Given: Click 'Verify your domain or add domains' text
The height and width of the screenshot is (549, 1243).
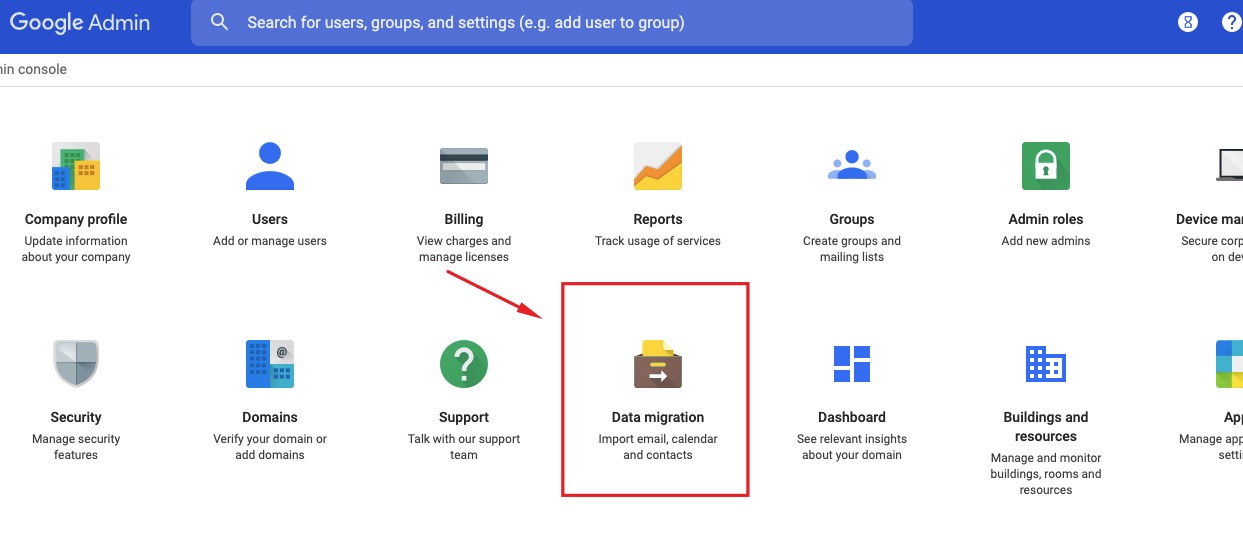Looking at the screenshot, I should 270,447.
